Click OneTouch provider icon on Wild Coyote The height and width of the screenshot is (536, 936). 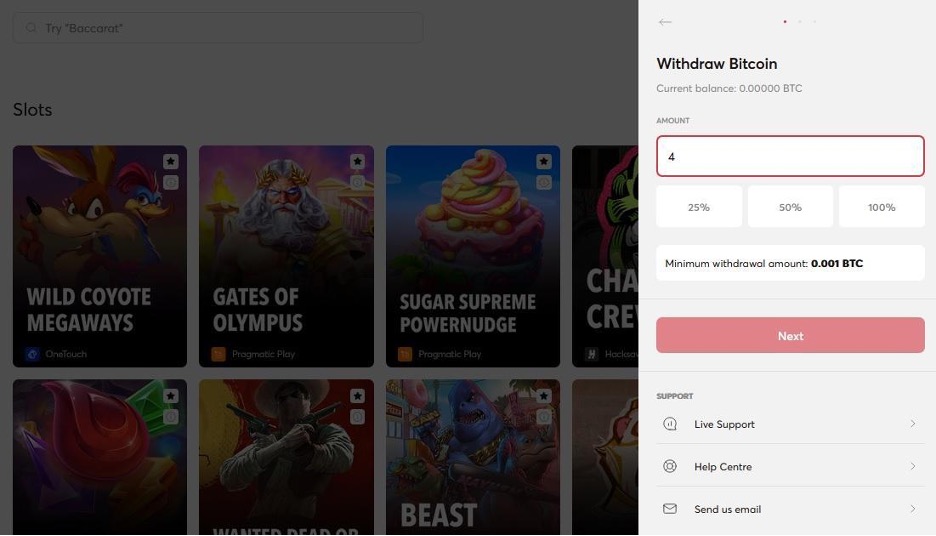coord(33,354)
